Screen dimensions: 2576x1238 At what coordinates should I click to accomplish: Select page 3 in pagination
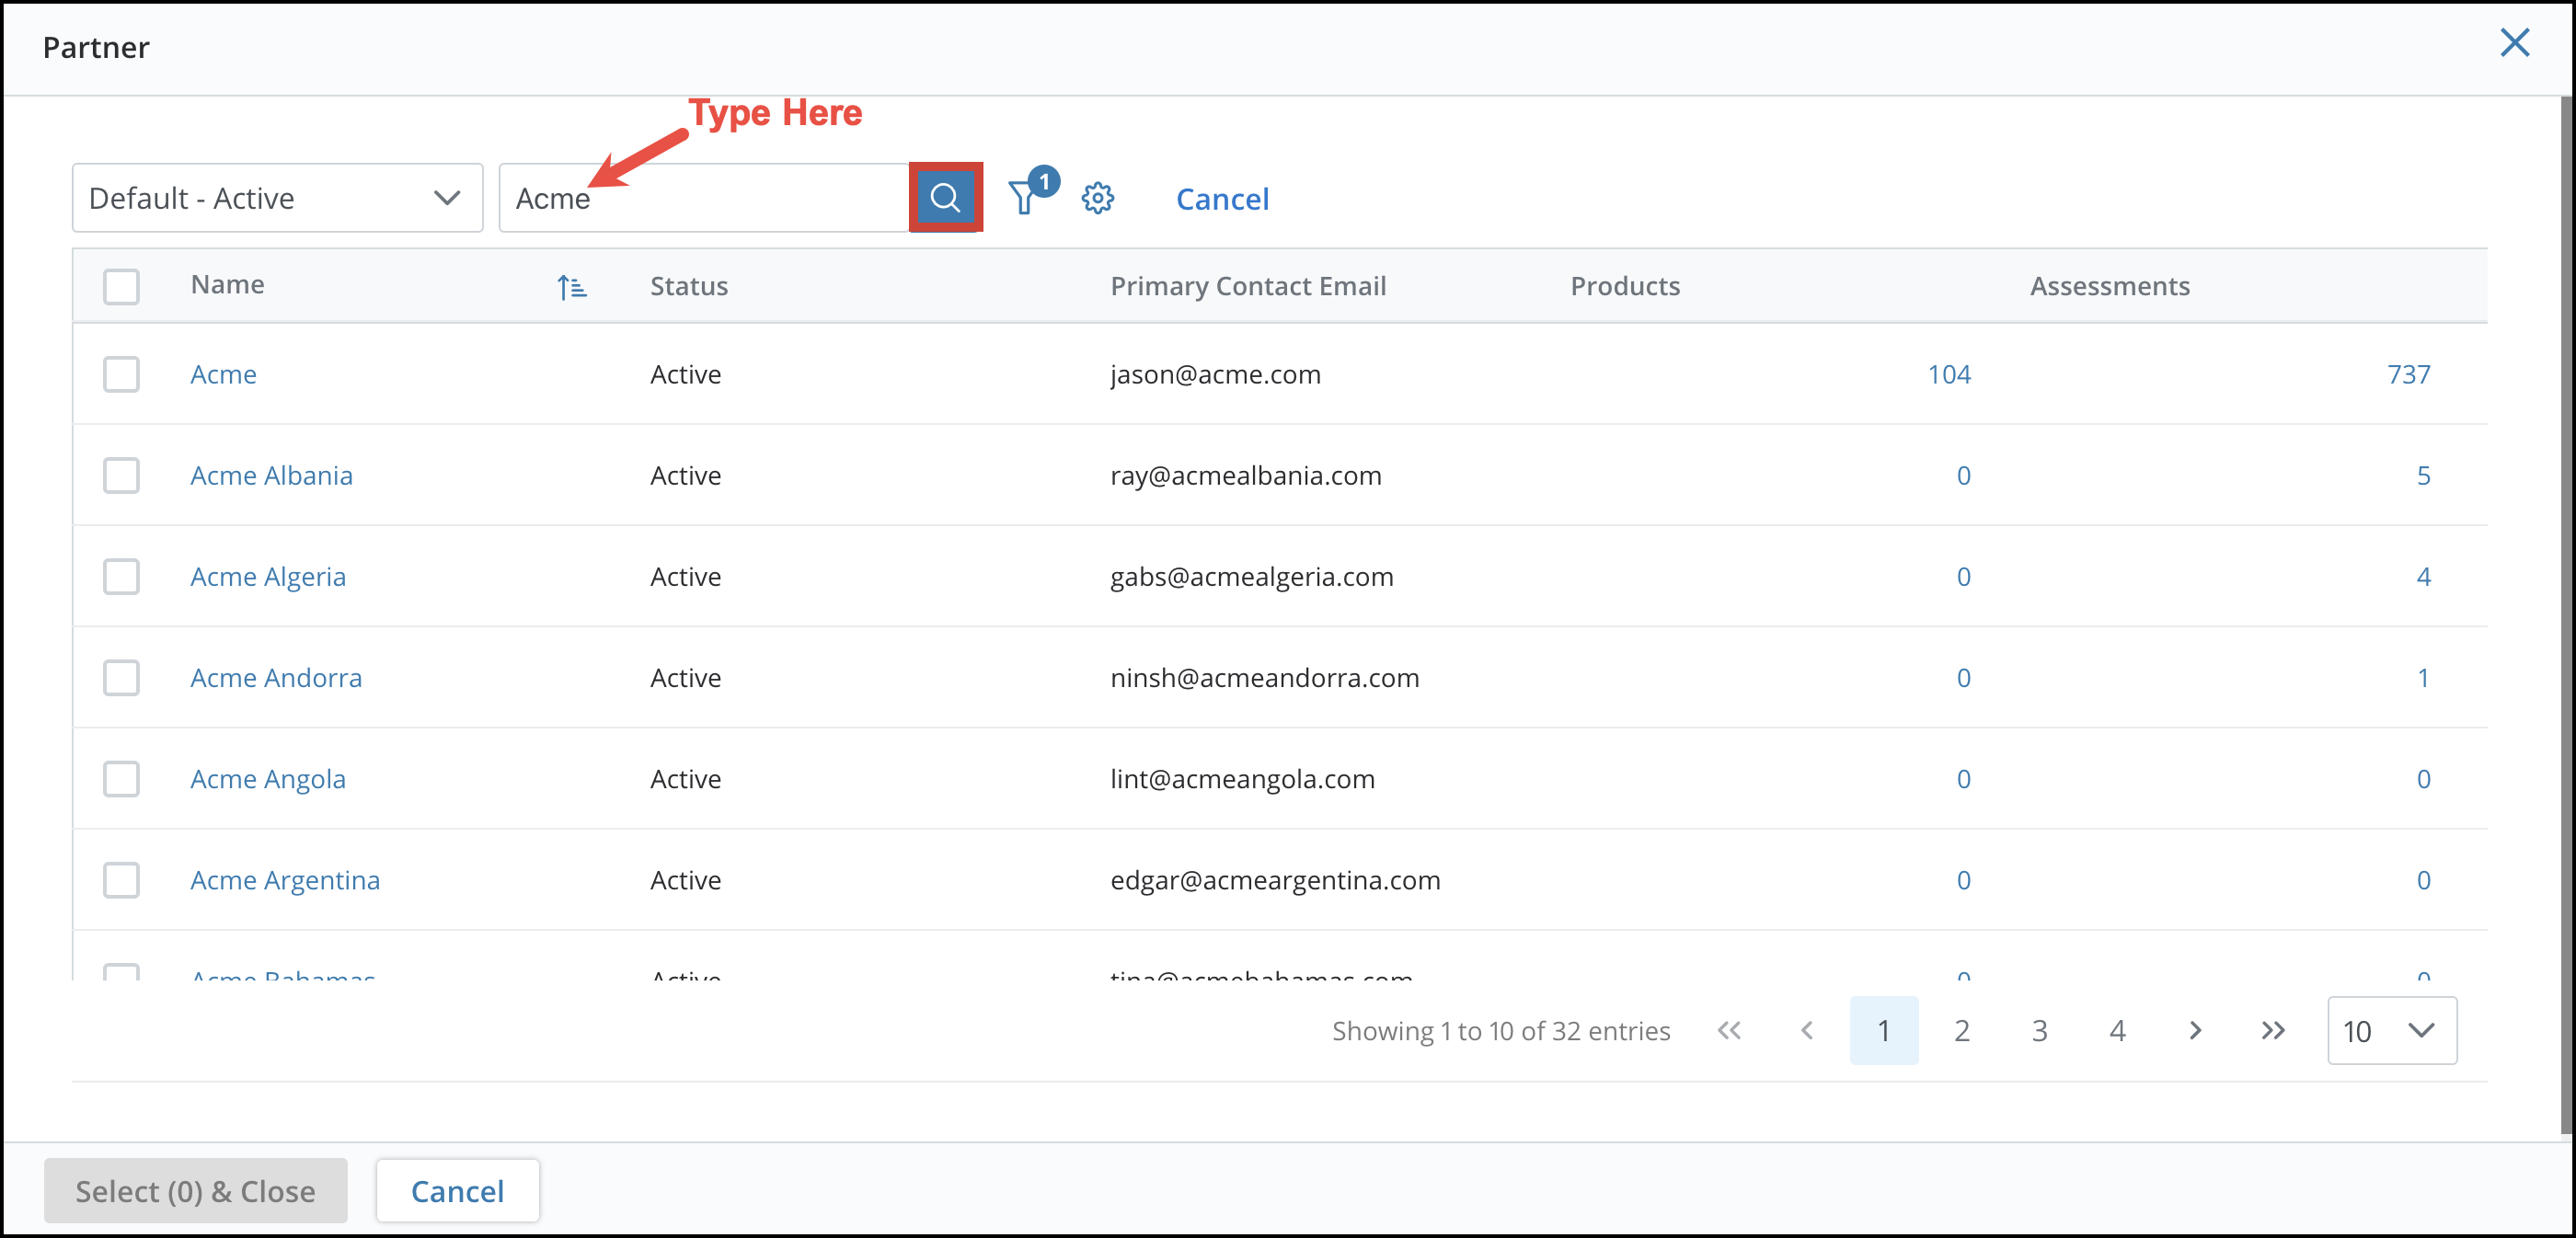2039,1030
